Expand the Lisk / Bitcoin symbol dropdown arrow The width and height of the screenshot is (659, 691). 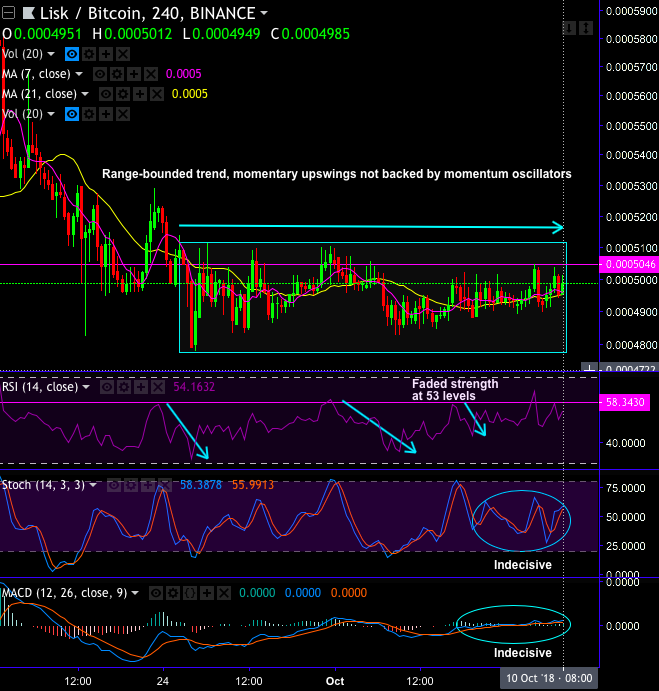click(x=264, y=14)
